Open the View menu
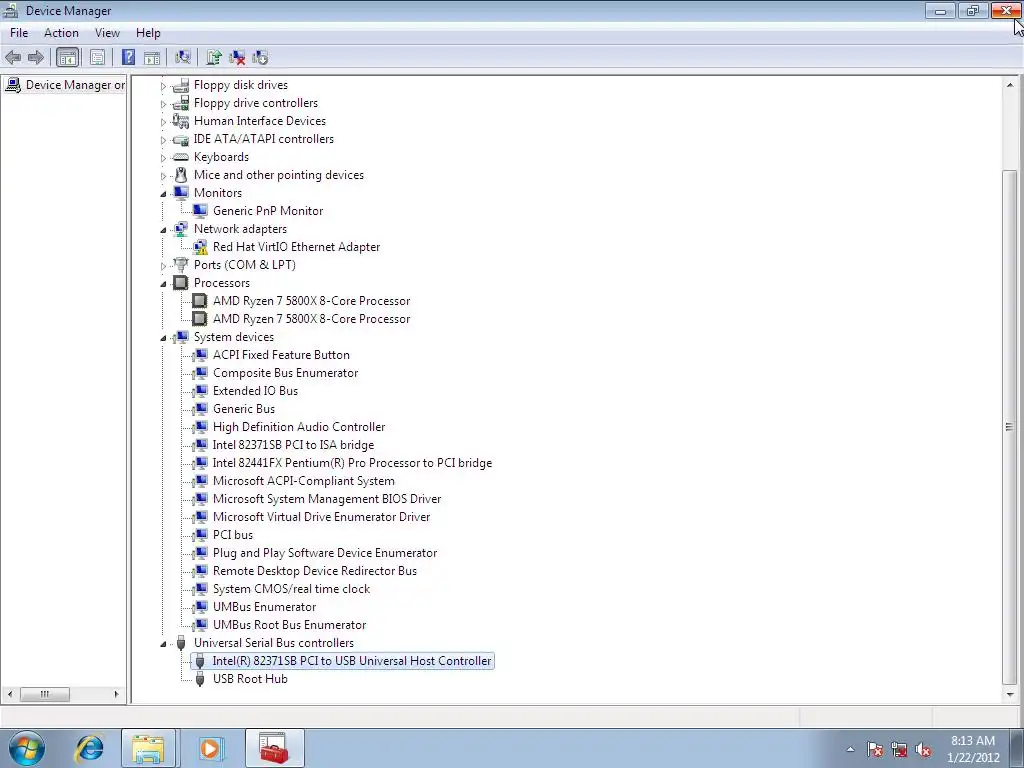 coord(107,33)
